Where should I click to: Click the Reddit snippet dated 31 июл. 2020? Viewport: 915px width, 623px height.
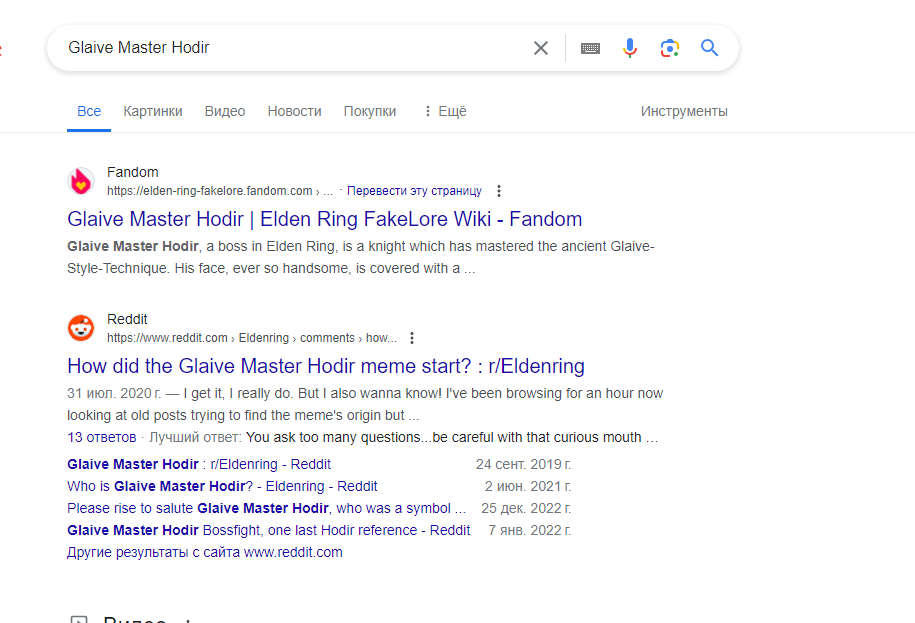(365, 404)
